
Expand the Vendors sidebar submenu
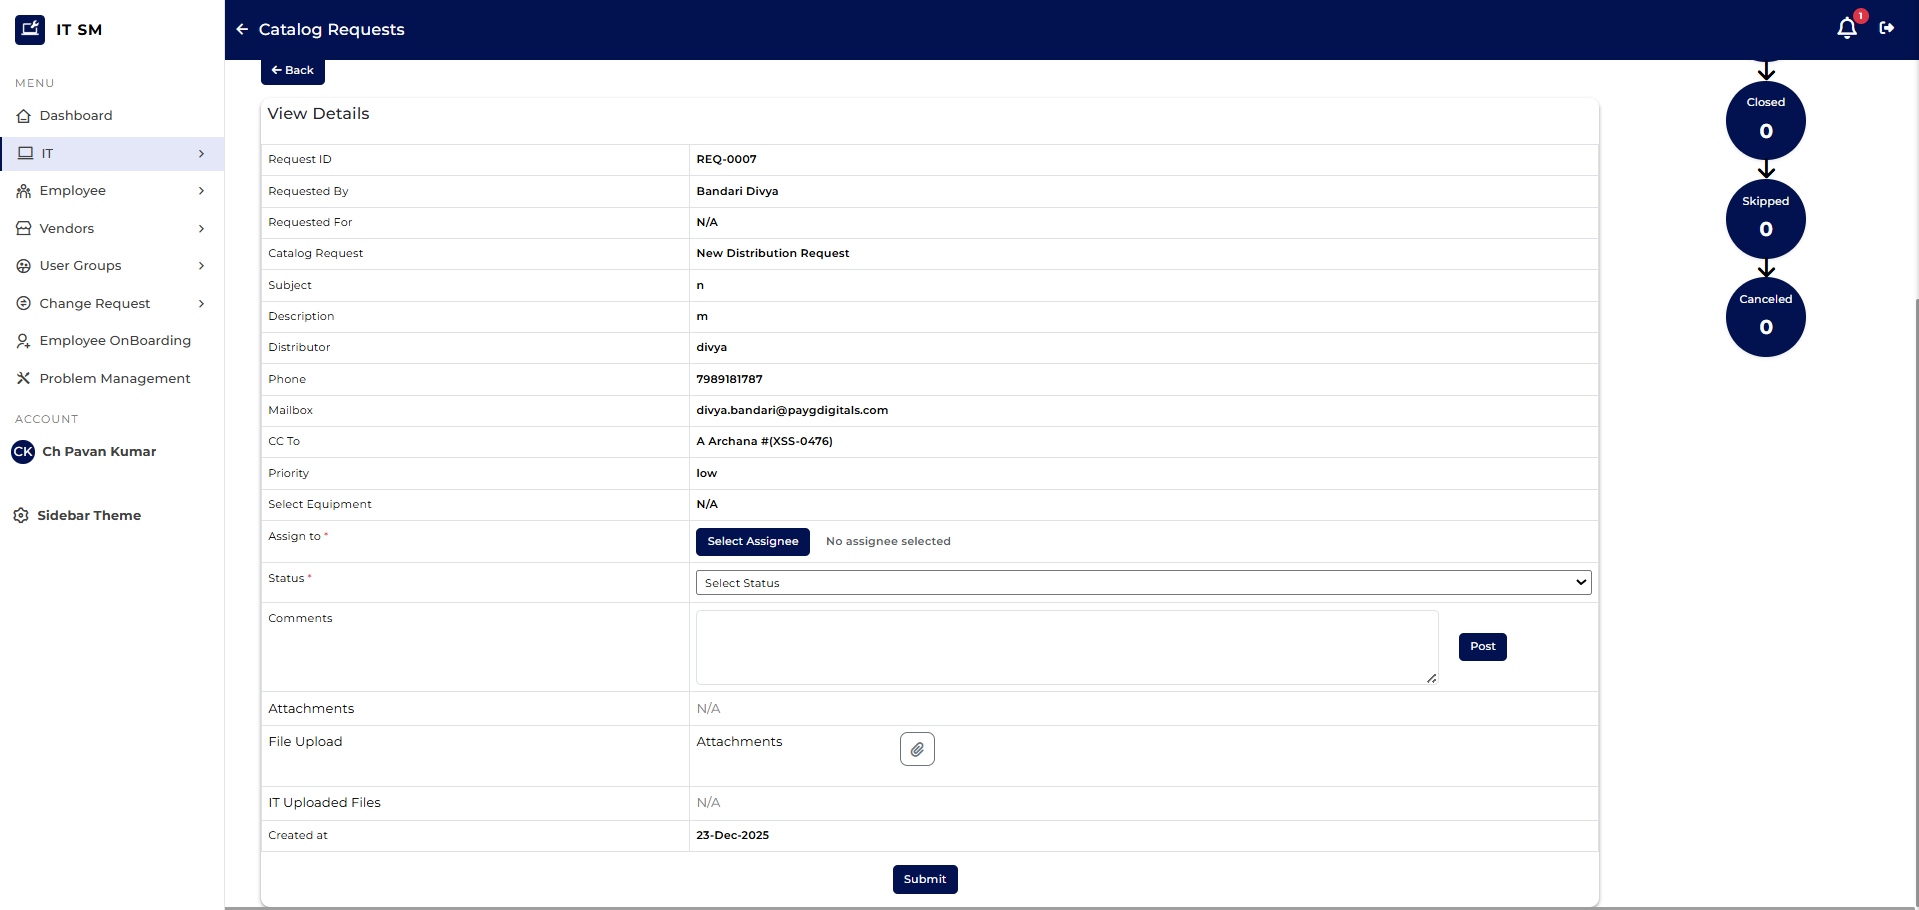coord(201,229)
